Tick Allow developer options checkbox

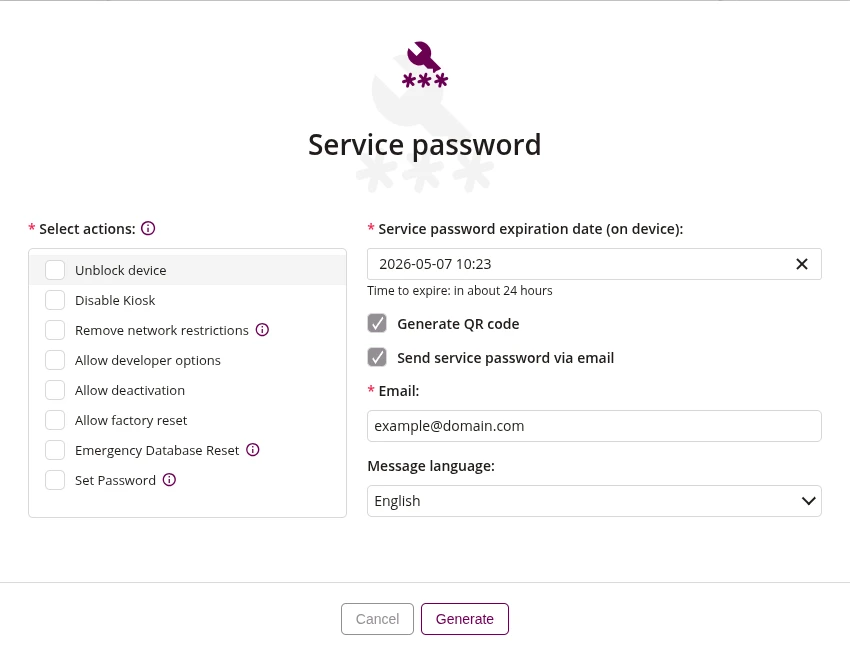coord(55,360)
